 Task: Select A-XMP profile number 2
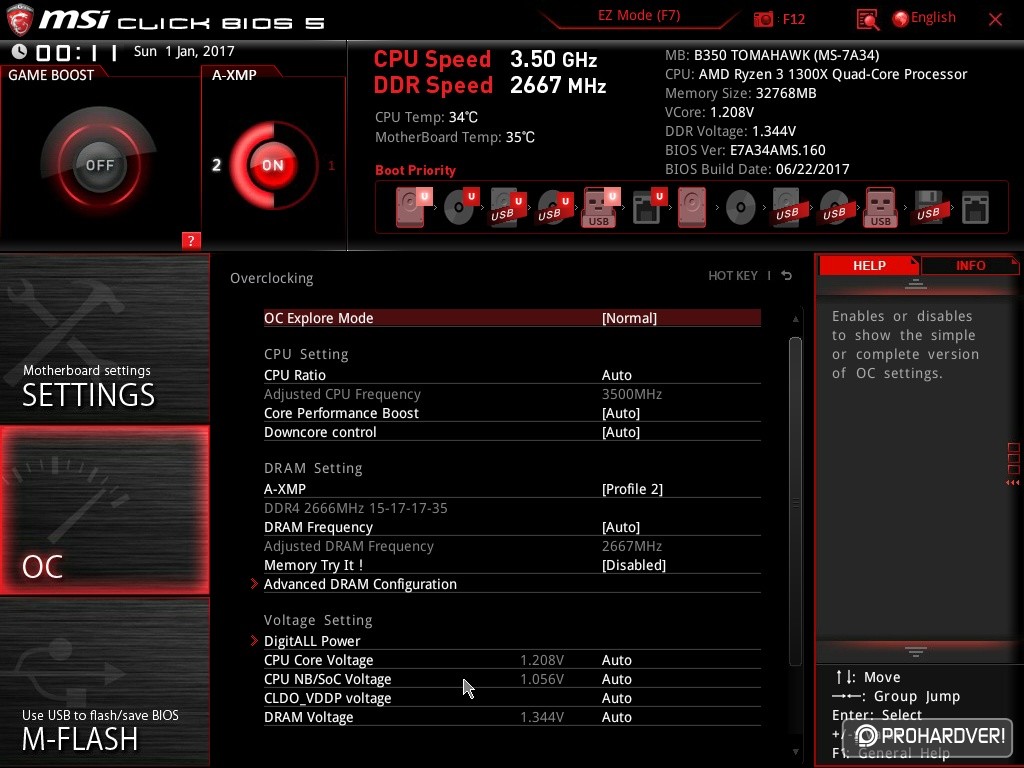tap(217, 165)
